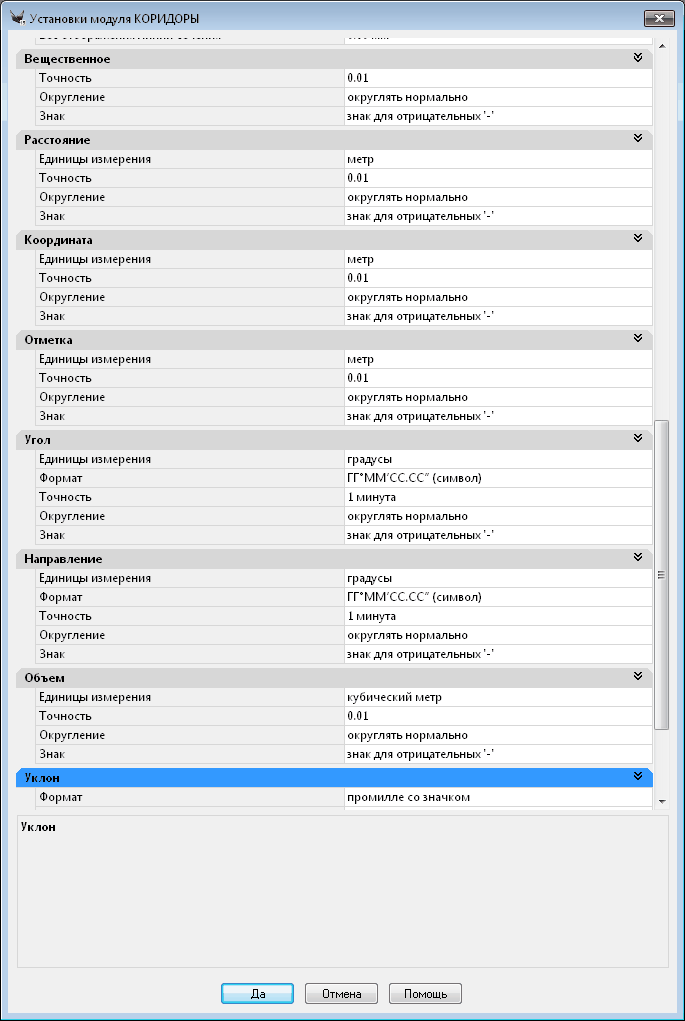Collapse the Расстояние section chevron

click(x=637, y=139)
